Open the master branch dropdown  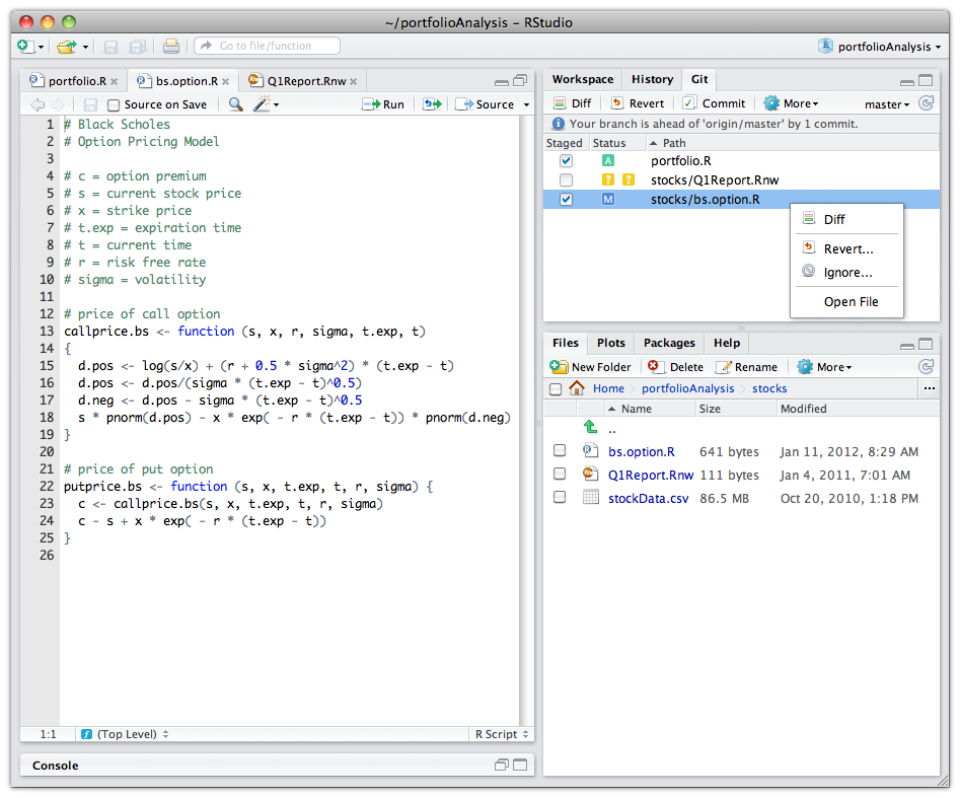[x=884, y=103]
